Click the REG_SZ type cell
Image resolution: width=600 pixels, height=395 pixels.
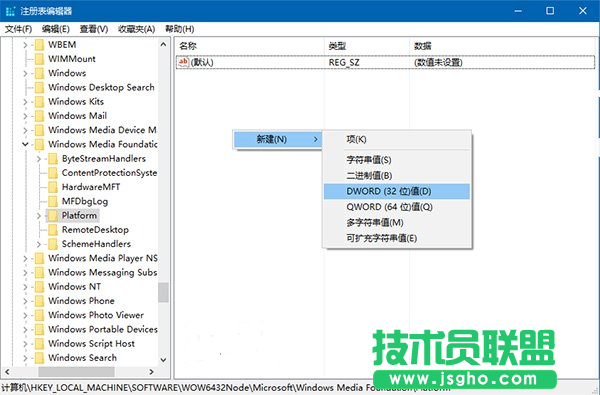(x=344, y=62)
